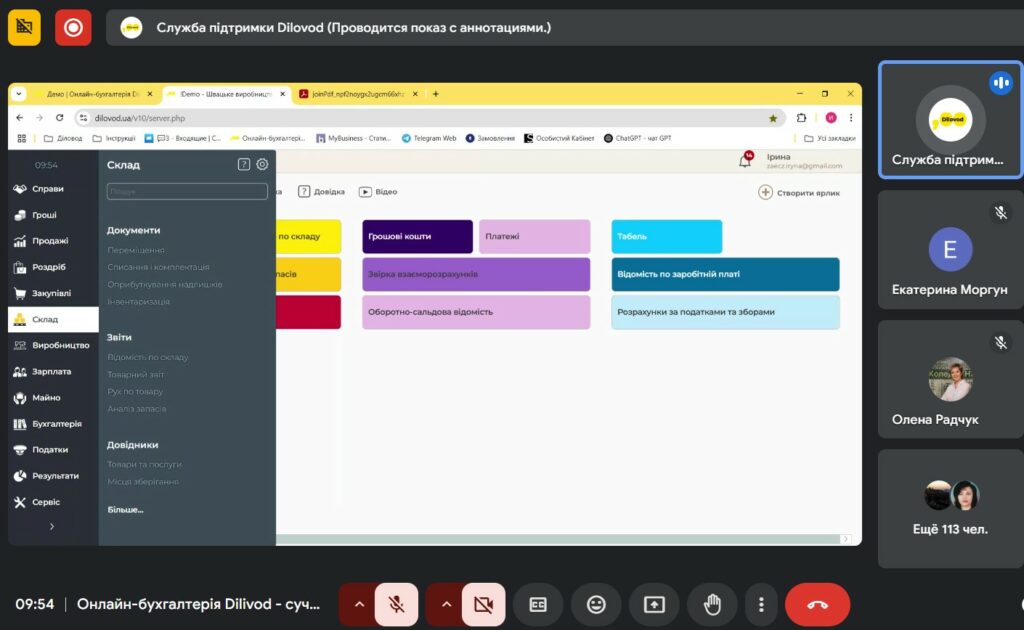Click the Бухгалтерія books icon
Image resolution: width=1024 pixels, height=630 pixels.
click(20, 424)
